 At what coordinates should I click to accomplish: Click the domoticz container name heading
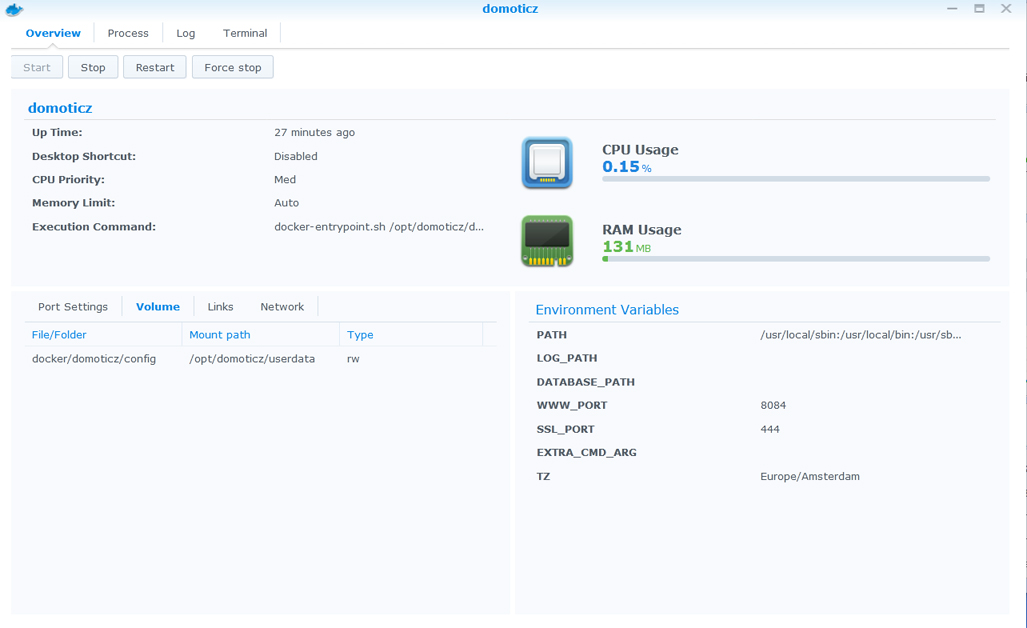[60, 108]
